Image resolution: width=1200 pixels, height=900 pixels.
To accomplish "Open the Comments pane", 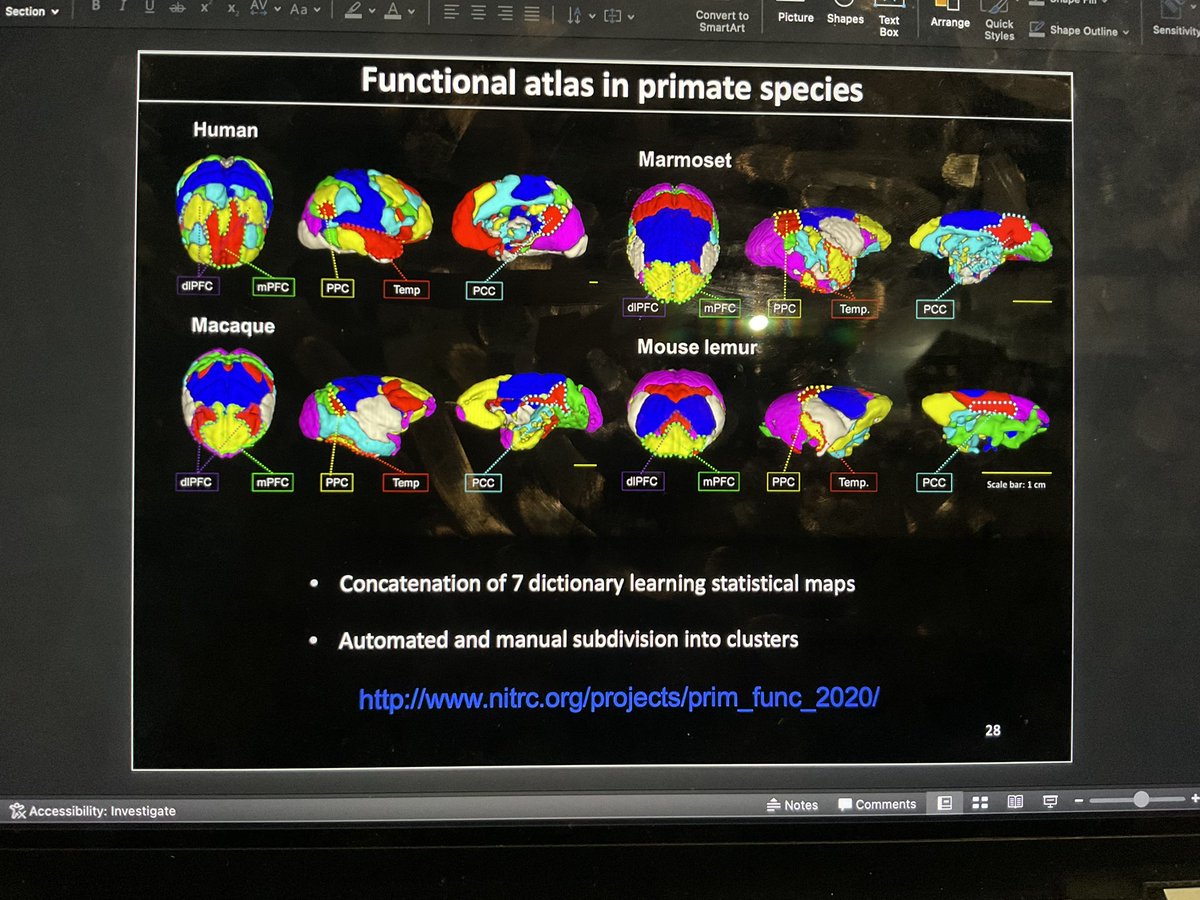I will [x=877, y=804].
